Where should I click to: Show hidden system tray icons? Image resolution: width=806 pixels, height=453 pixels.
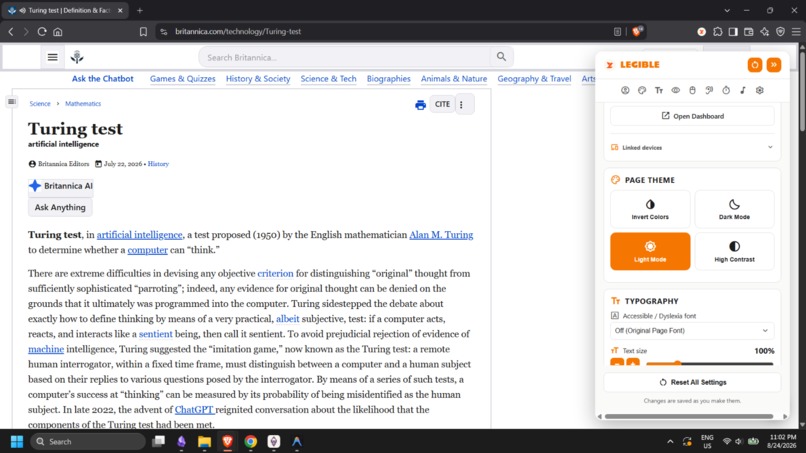[x=670, y=441]
